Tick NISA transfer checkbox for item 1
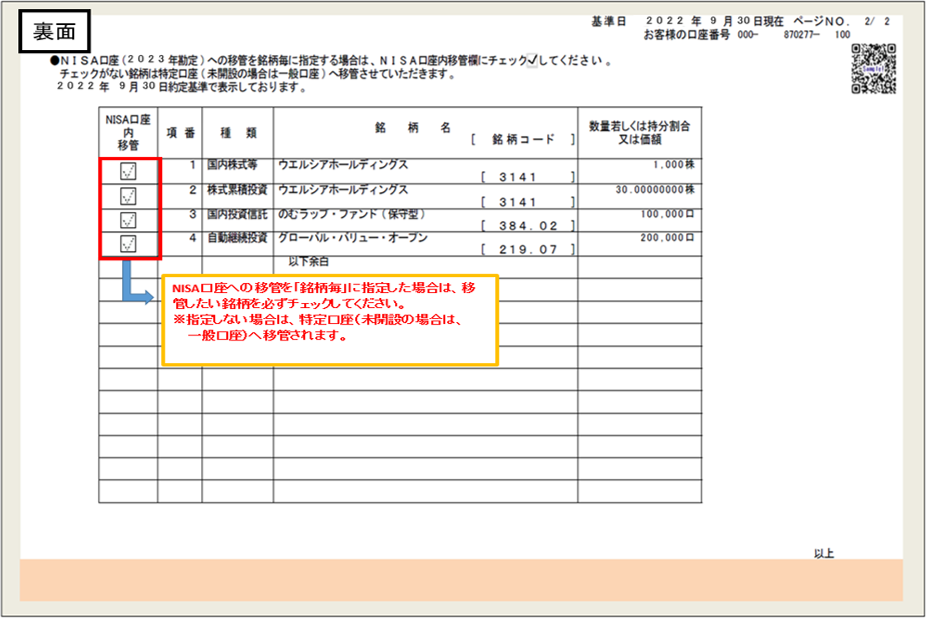Image resolution: width=926 pixels, height=618 pixels. 128,171
